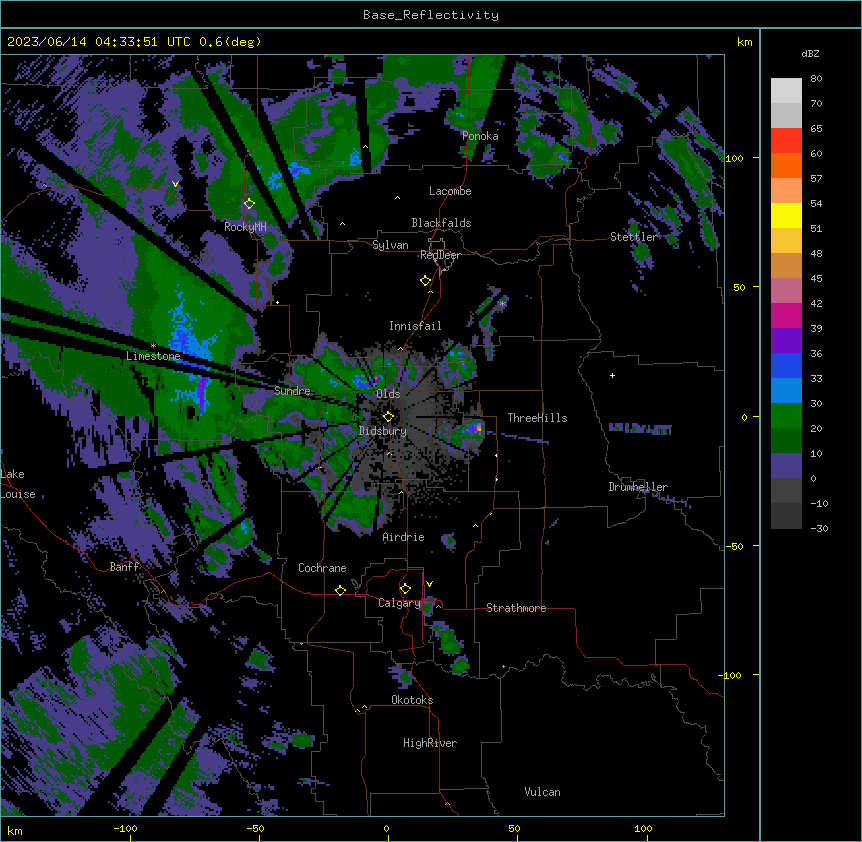Click the km unit label at bottom left
Screen dimensions: 862x842
(x=15, y=830)
